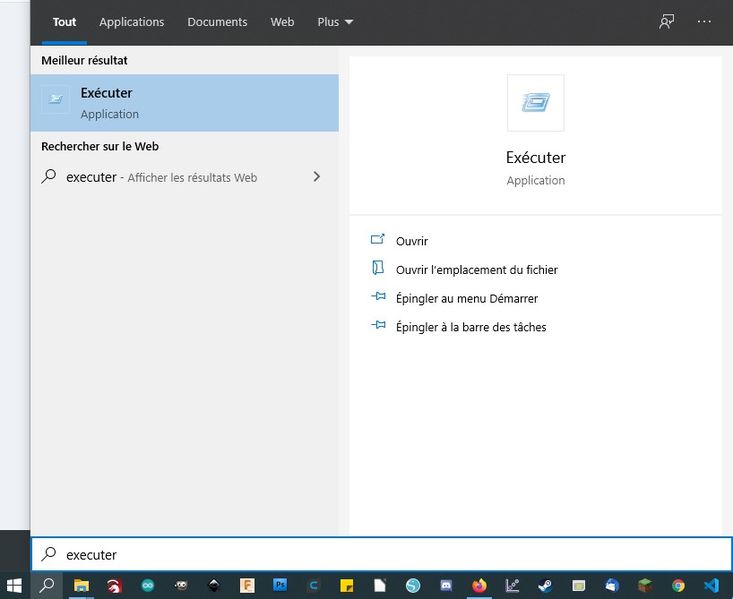Click Ouvrir to open Exécuter
The image size is (733, 599).
click(411, 241)
